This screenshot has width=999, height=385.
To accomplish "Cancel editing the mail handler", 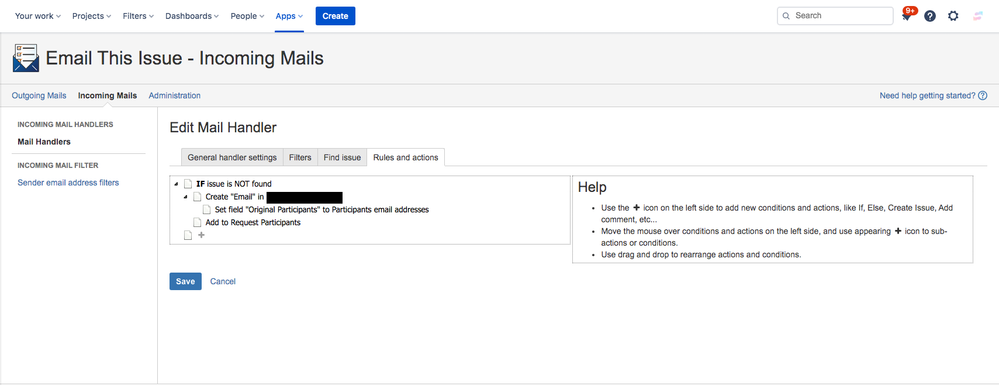I will [223, 281].
